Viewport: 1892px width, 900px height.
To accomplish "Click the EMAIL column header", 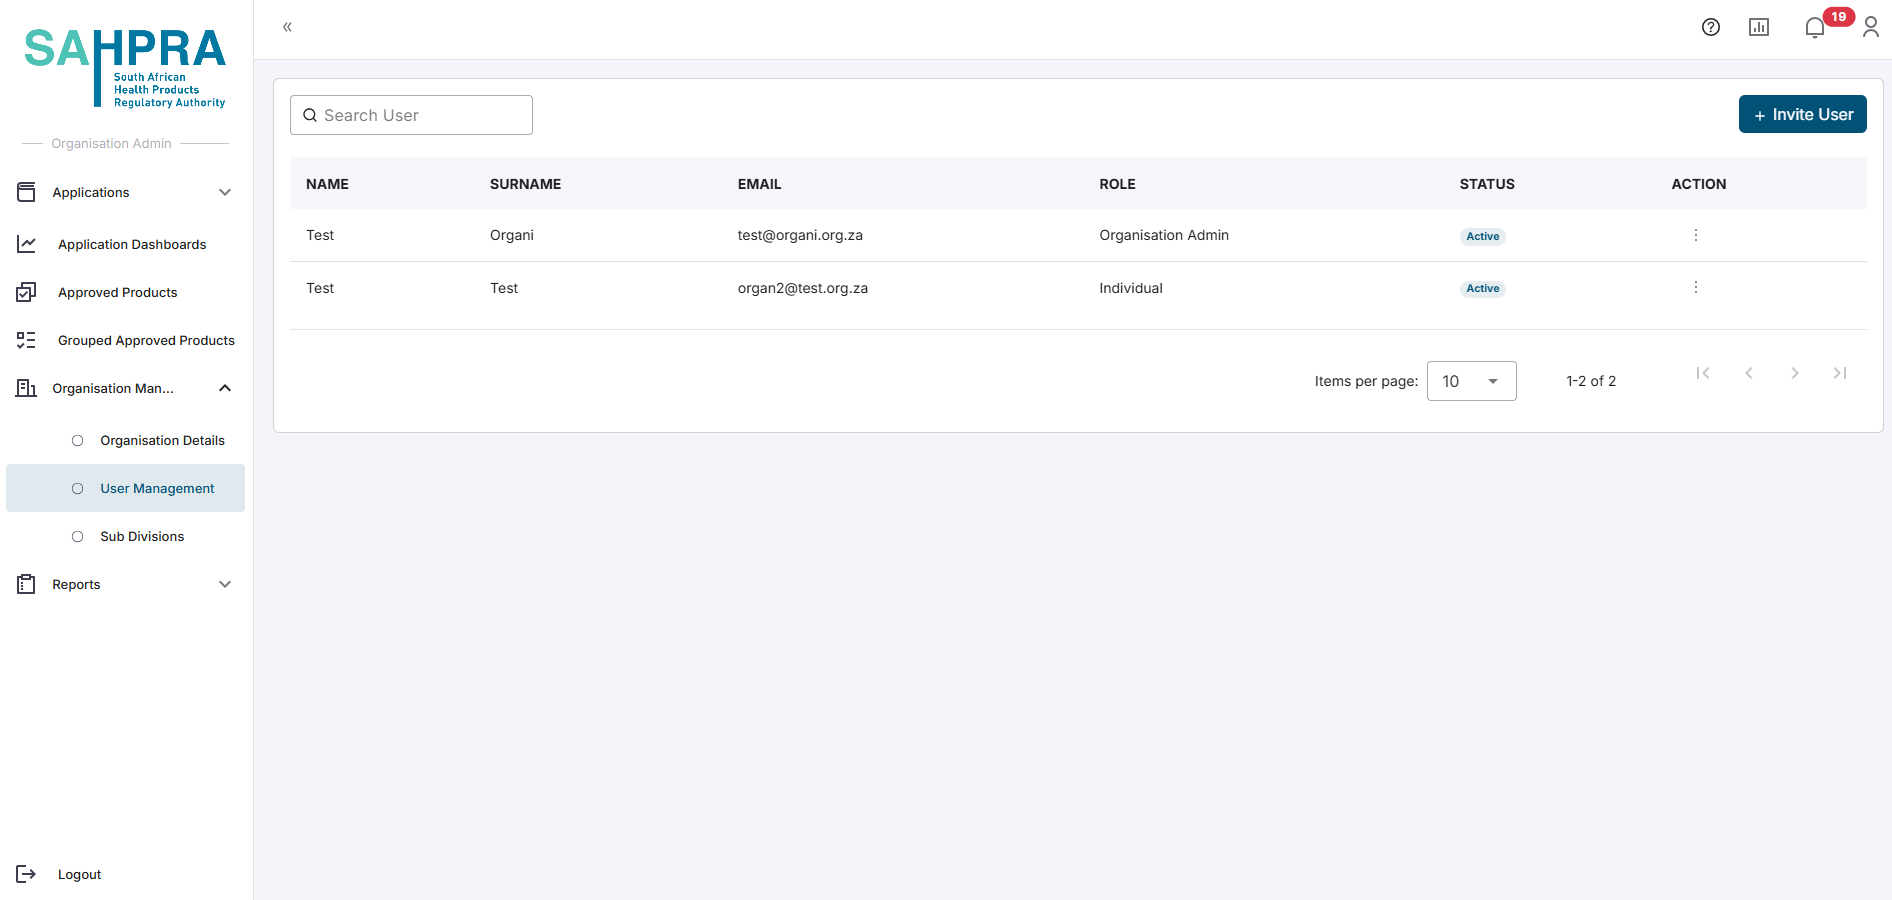I will coord(759,184).
